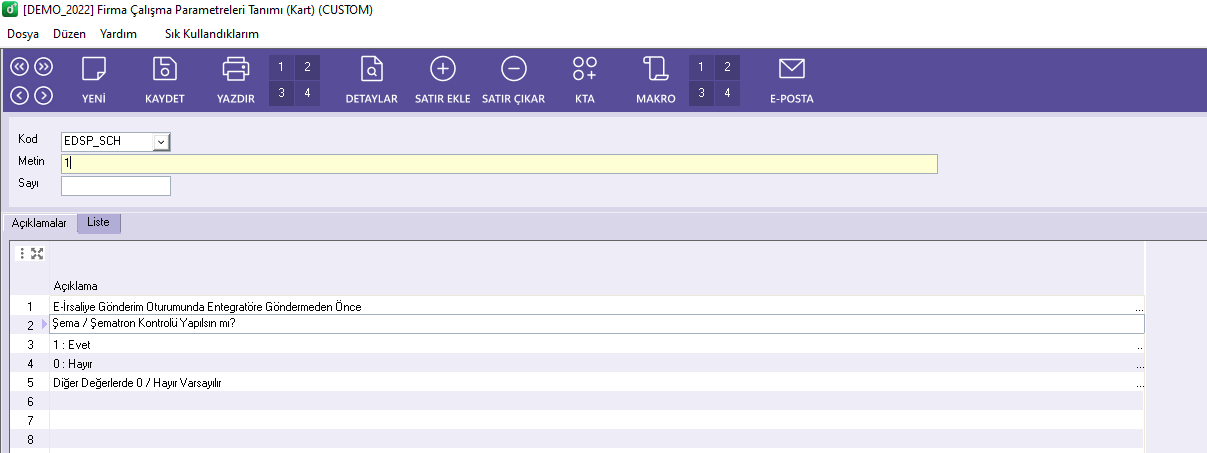
Task: Switch to the Liste tab
Action: [x=98, y=223]
